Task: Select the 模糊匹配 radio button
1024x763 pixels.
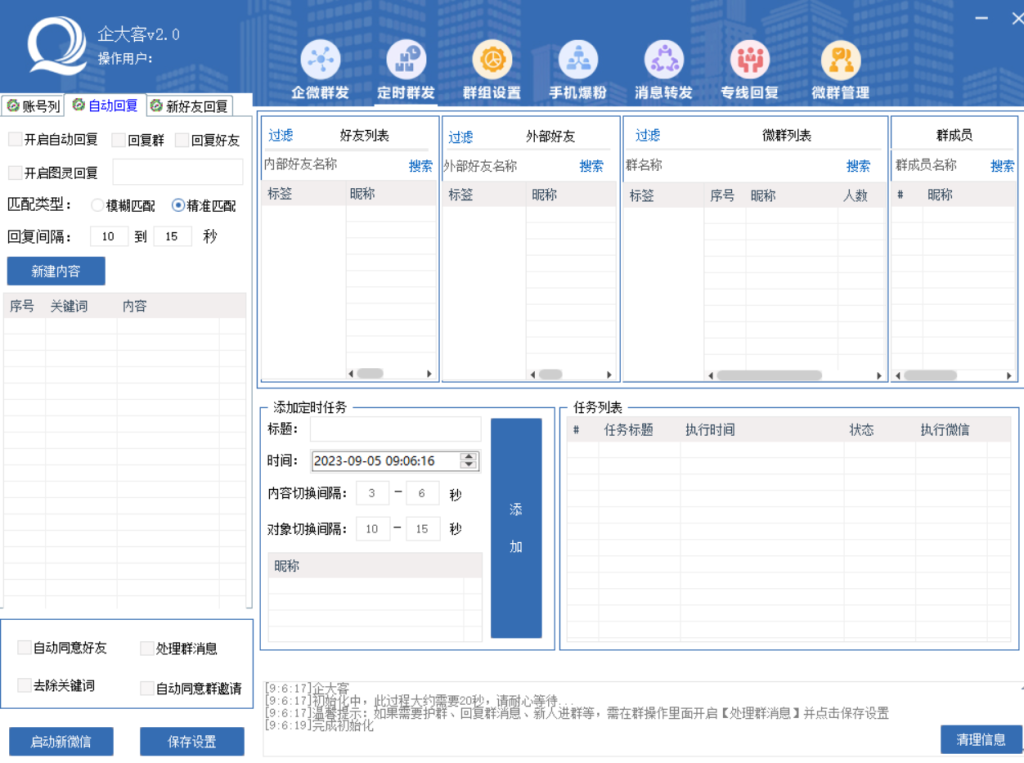Action: click(98, 206)
